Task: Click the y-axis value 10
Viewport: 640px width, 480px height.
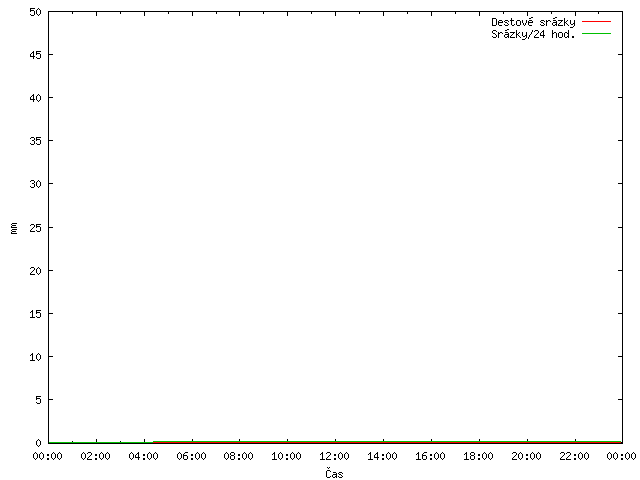Action: [36, 357]
